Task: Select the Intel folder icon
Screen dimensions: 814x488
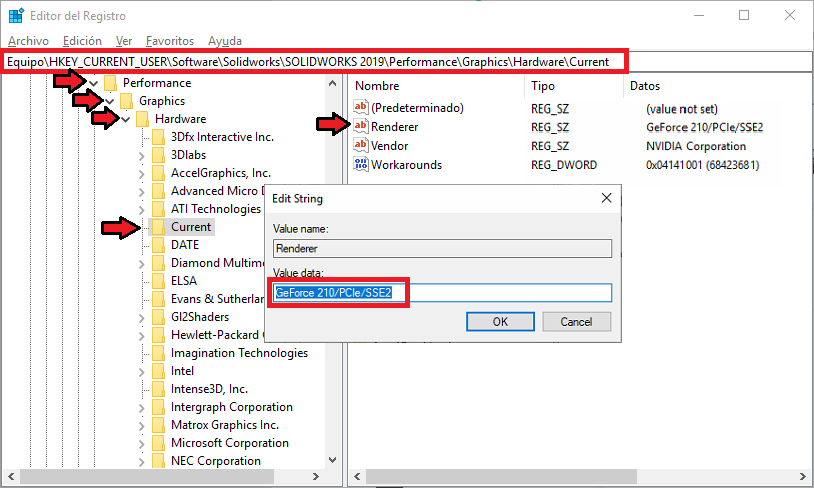Action: [x=159, y=371]
